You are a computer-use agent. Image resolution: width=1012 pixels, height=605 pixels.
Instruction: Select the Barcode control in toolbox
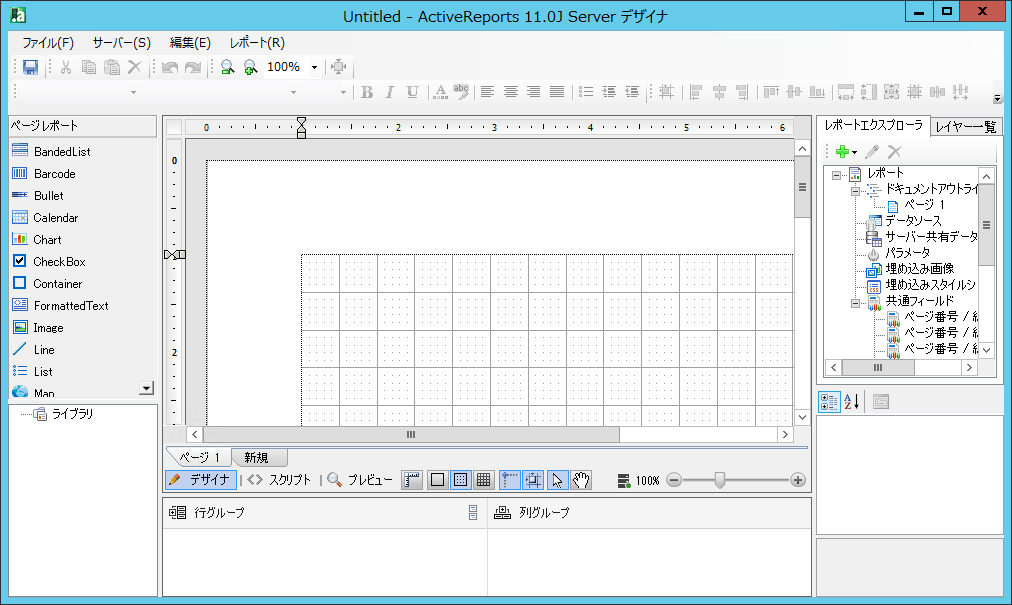54,174
